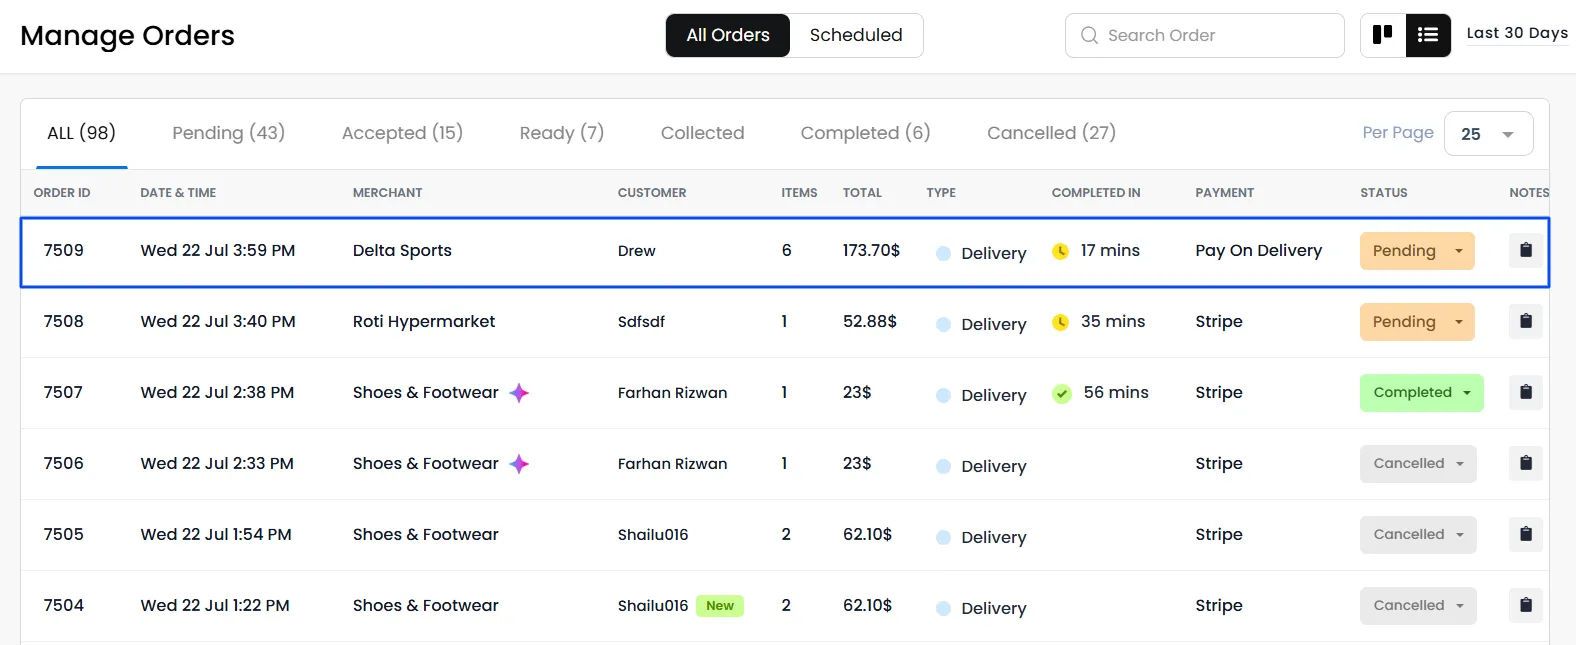This screenshot has width=1576, height=645.
Task: Switch to Scheduled orders
Action: pos(856,35)
